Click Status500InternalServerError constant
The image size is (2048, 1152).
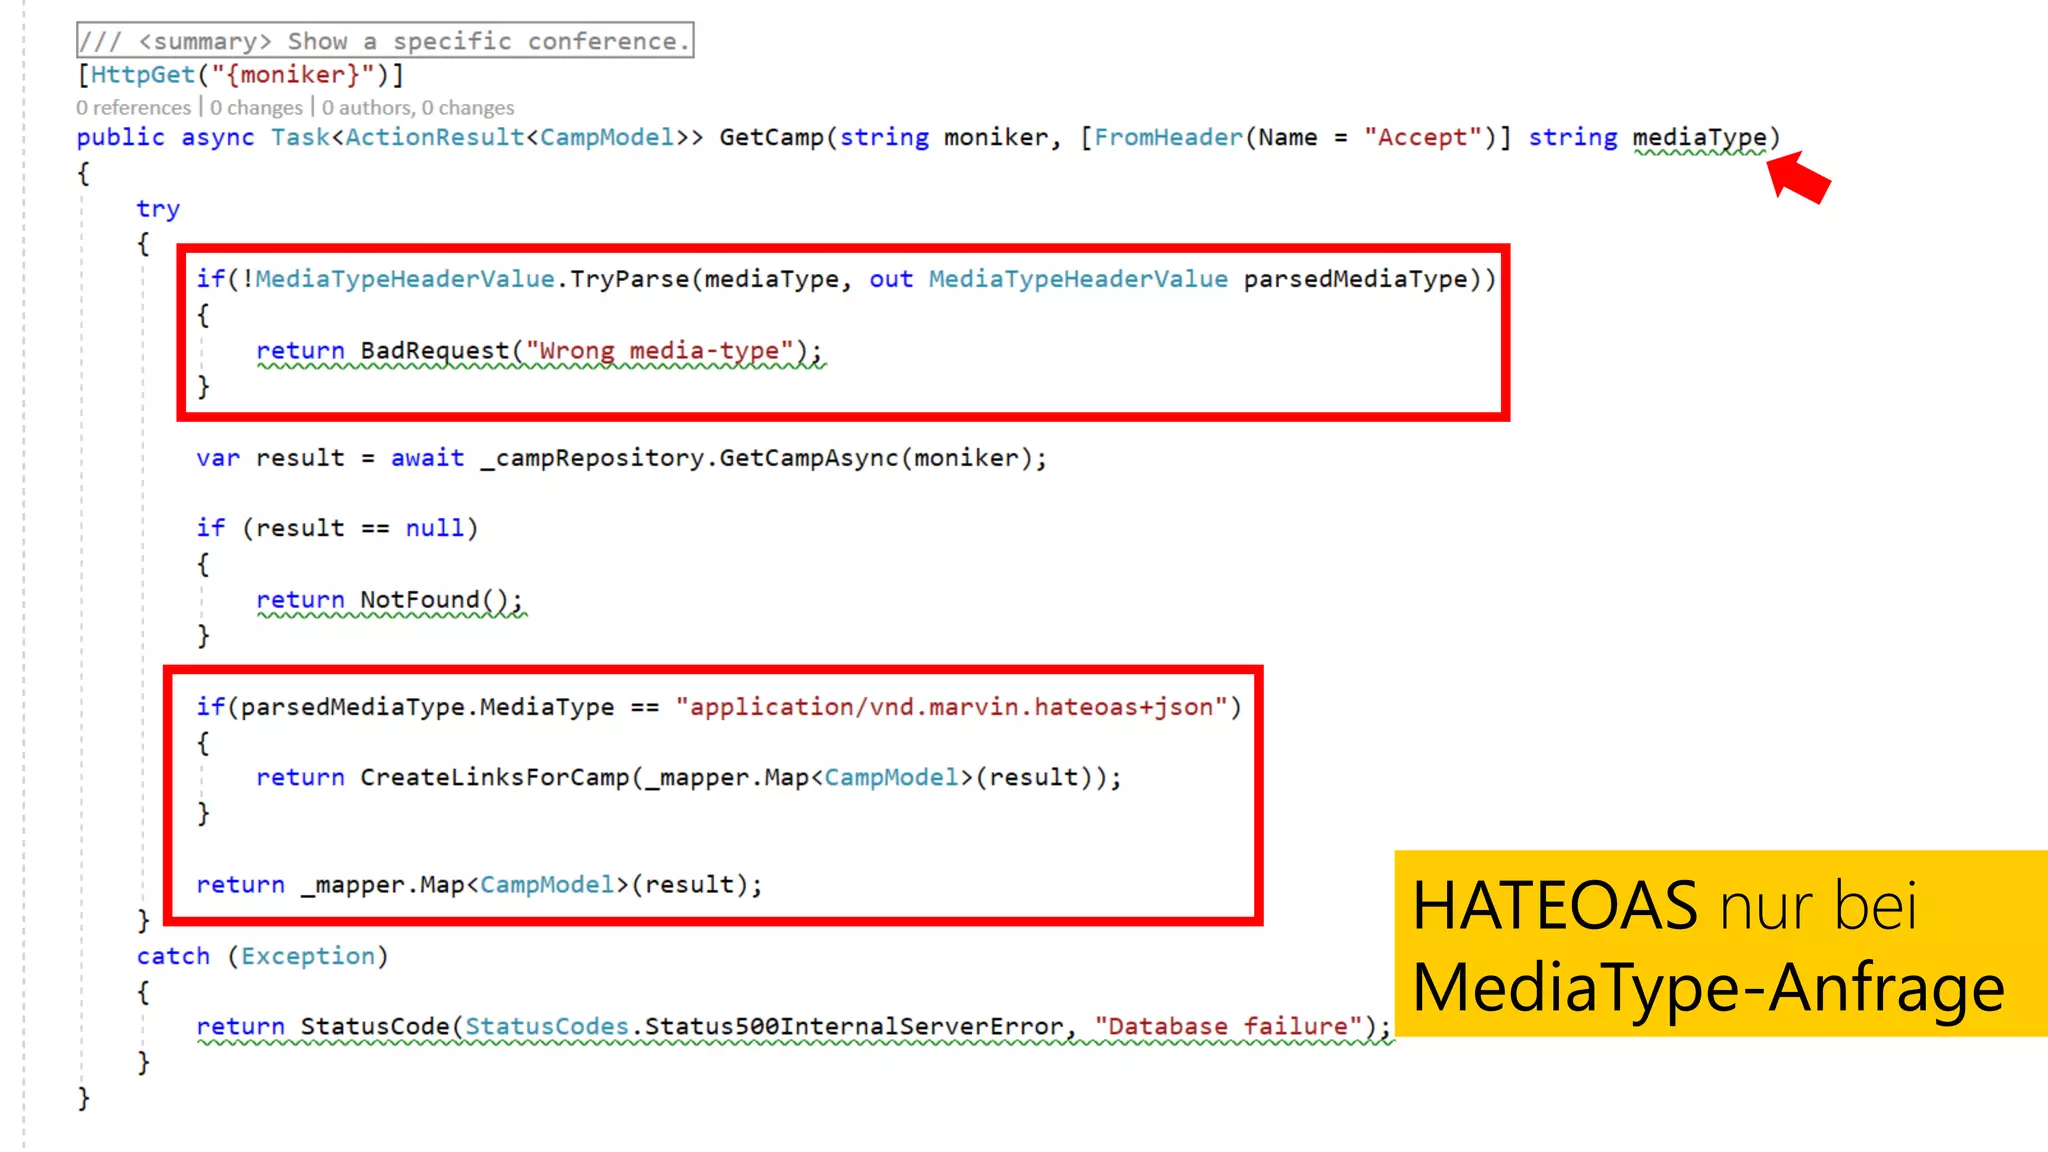(853, 1027)
